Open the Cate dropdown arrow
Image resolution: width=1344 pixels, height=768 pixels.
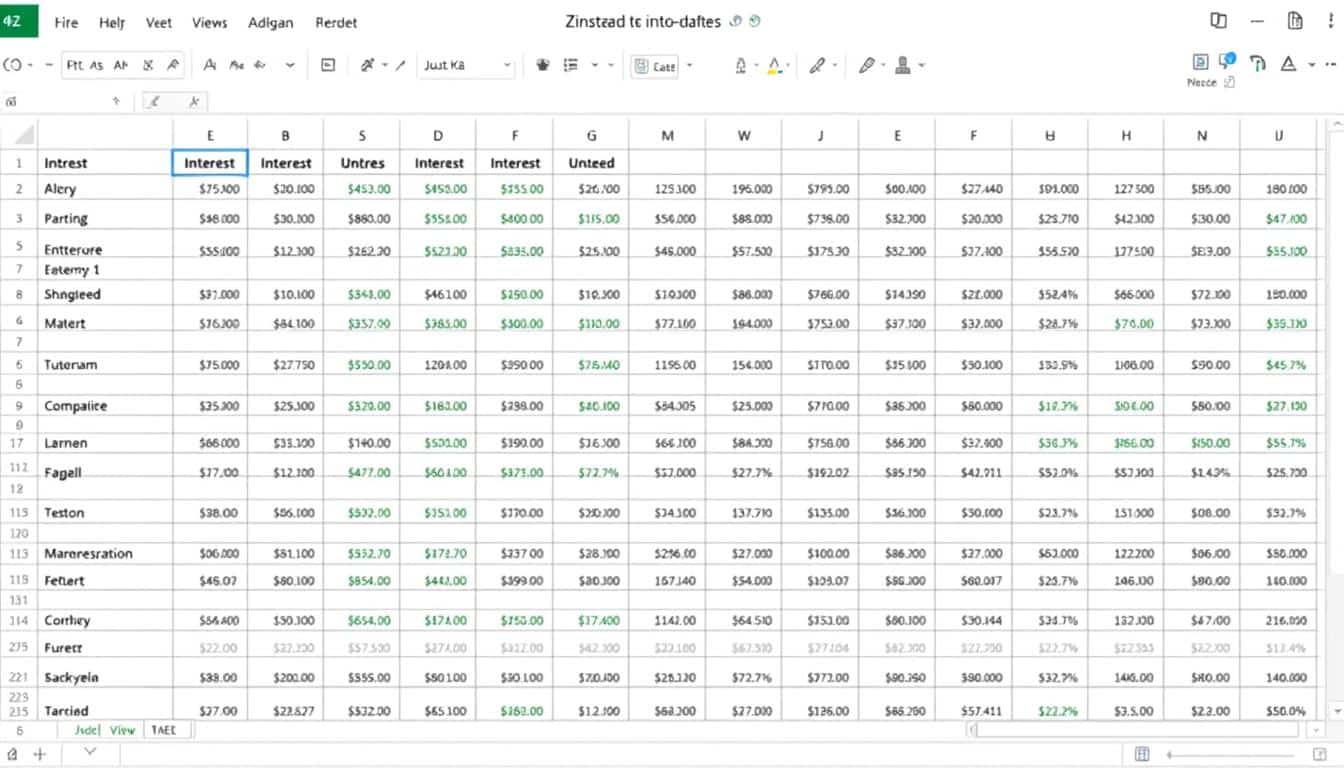tap(689, 65)
